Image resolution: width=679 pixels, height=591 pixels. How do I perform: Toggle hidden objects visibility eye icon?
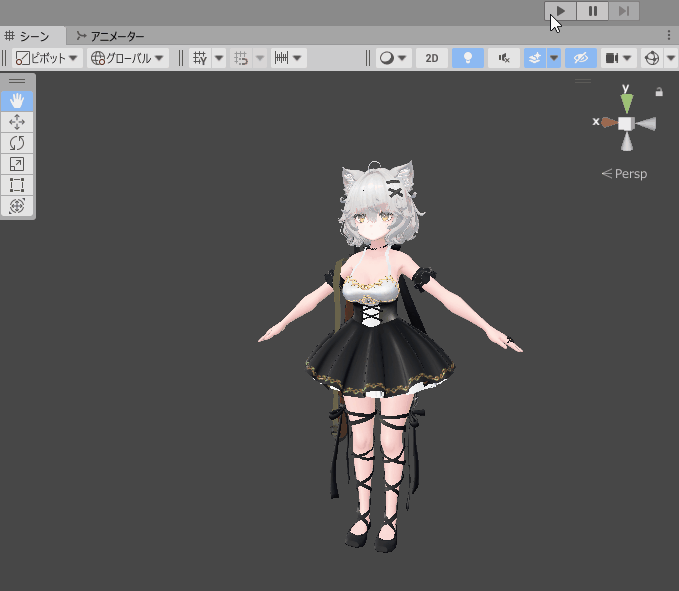(x=580, y=58)
